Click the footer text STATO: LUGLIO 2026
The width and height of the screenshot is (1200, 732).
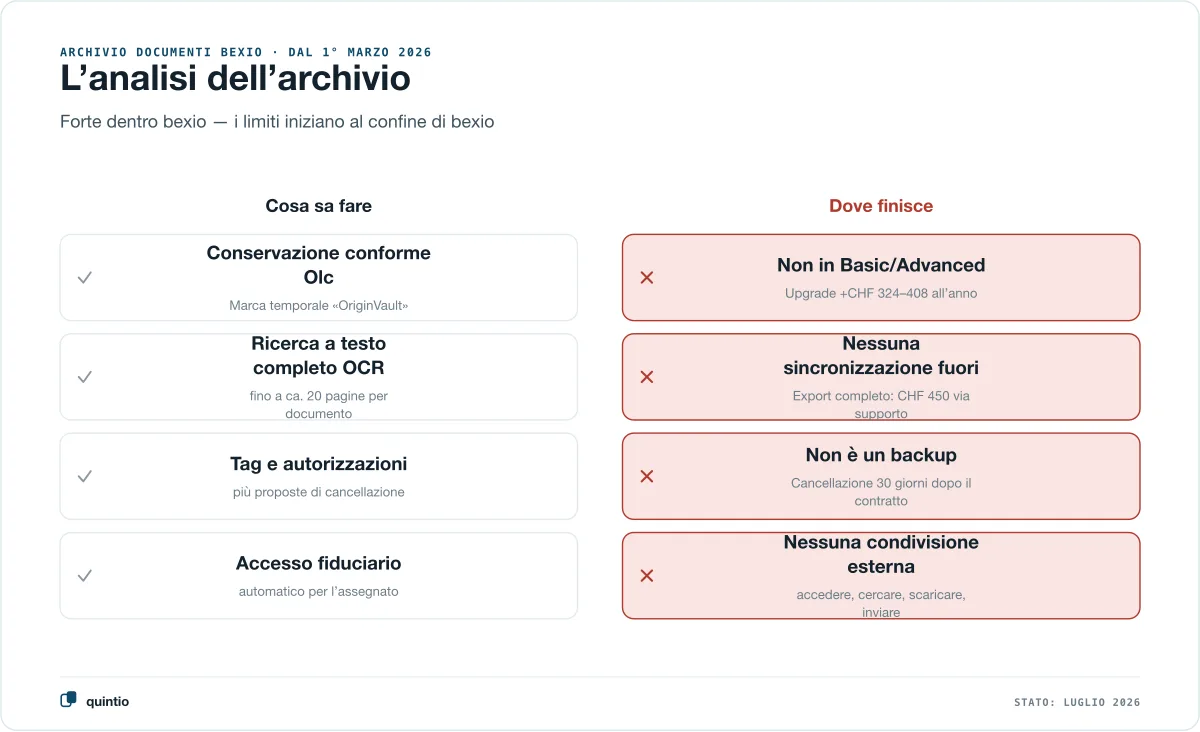[1077, 703]
